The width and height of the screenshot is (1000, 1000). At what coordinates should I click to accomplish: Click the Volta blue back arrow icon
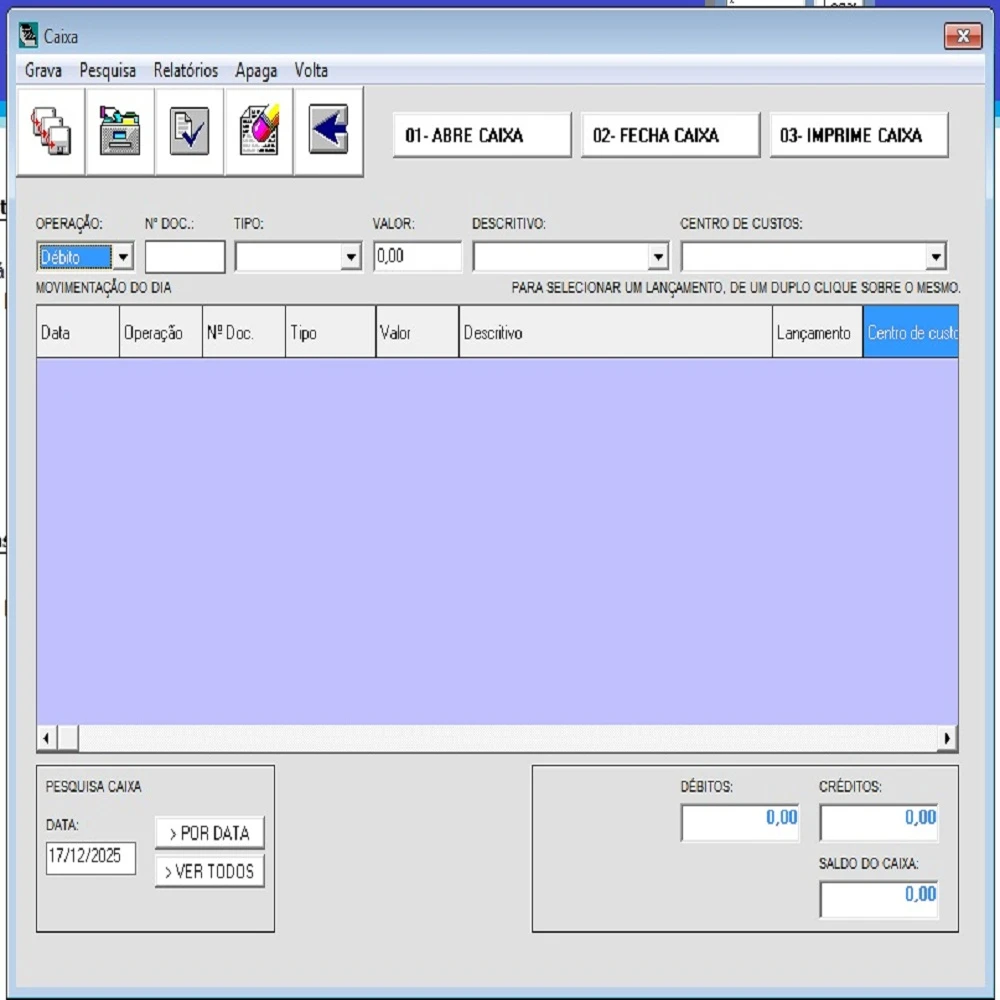pos(328,132)
